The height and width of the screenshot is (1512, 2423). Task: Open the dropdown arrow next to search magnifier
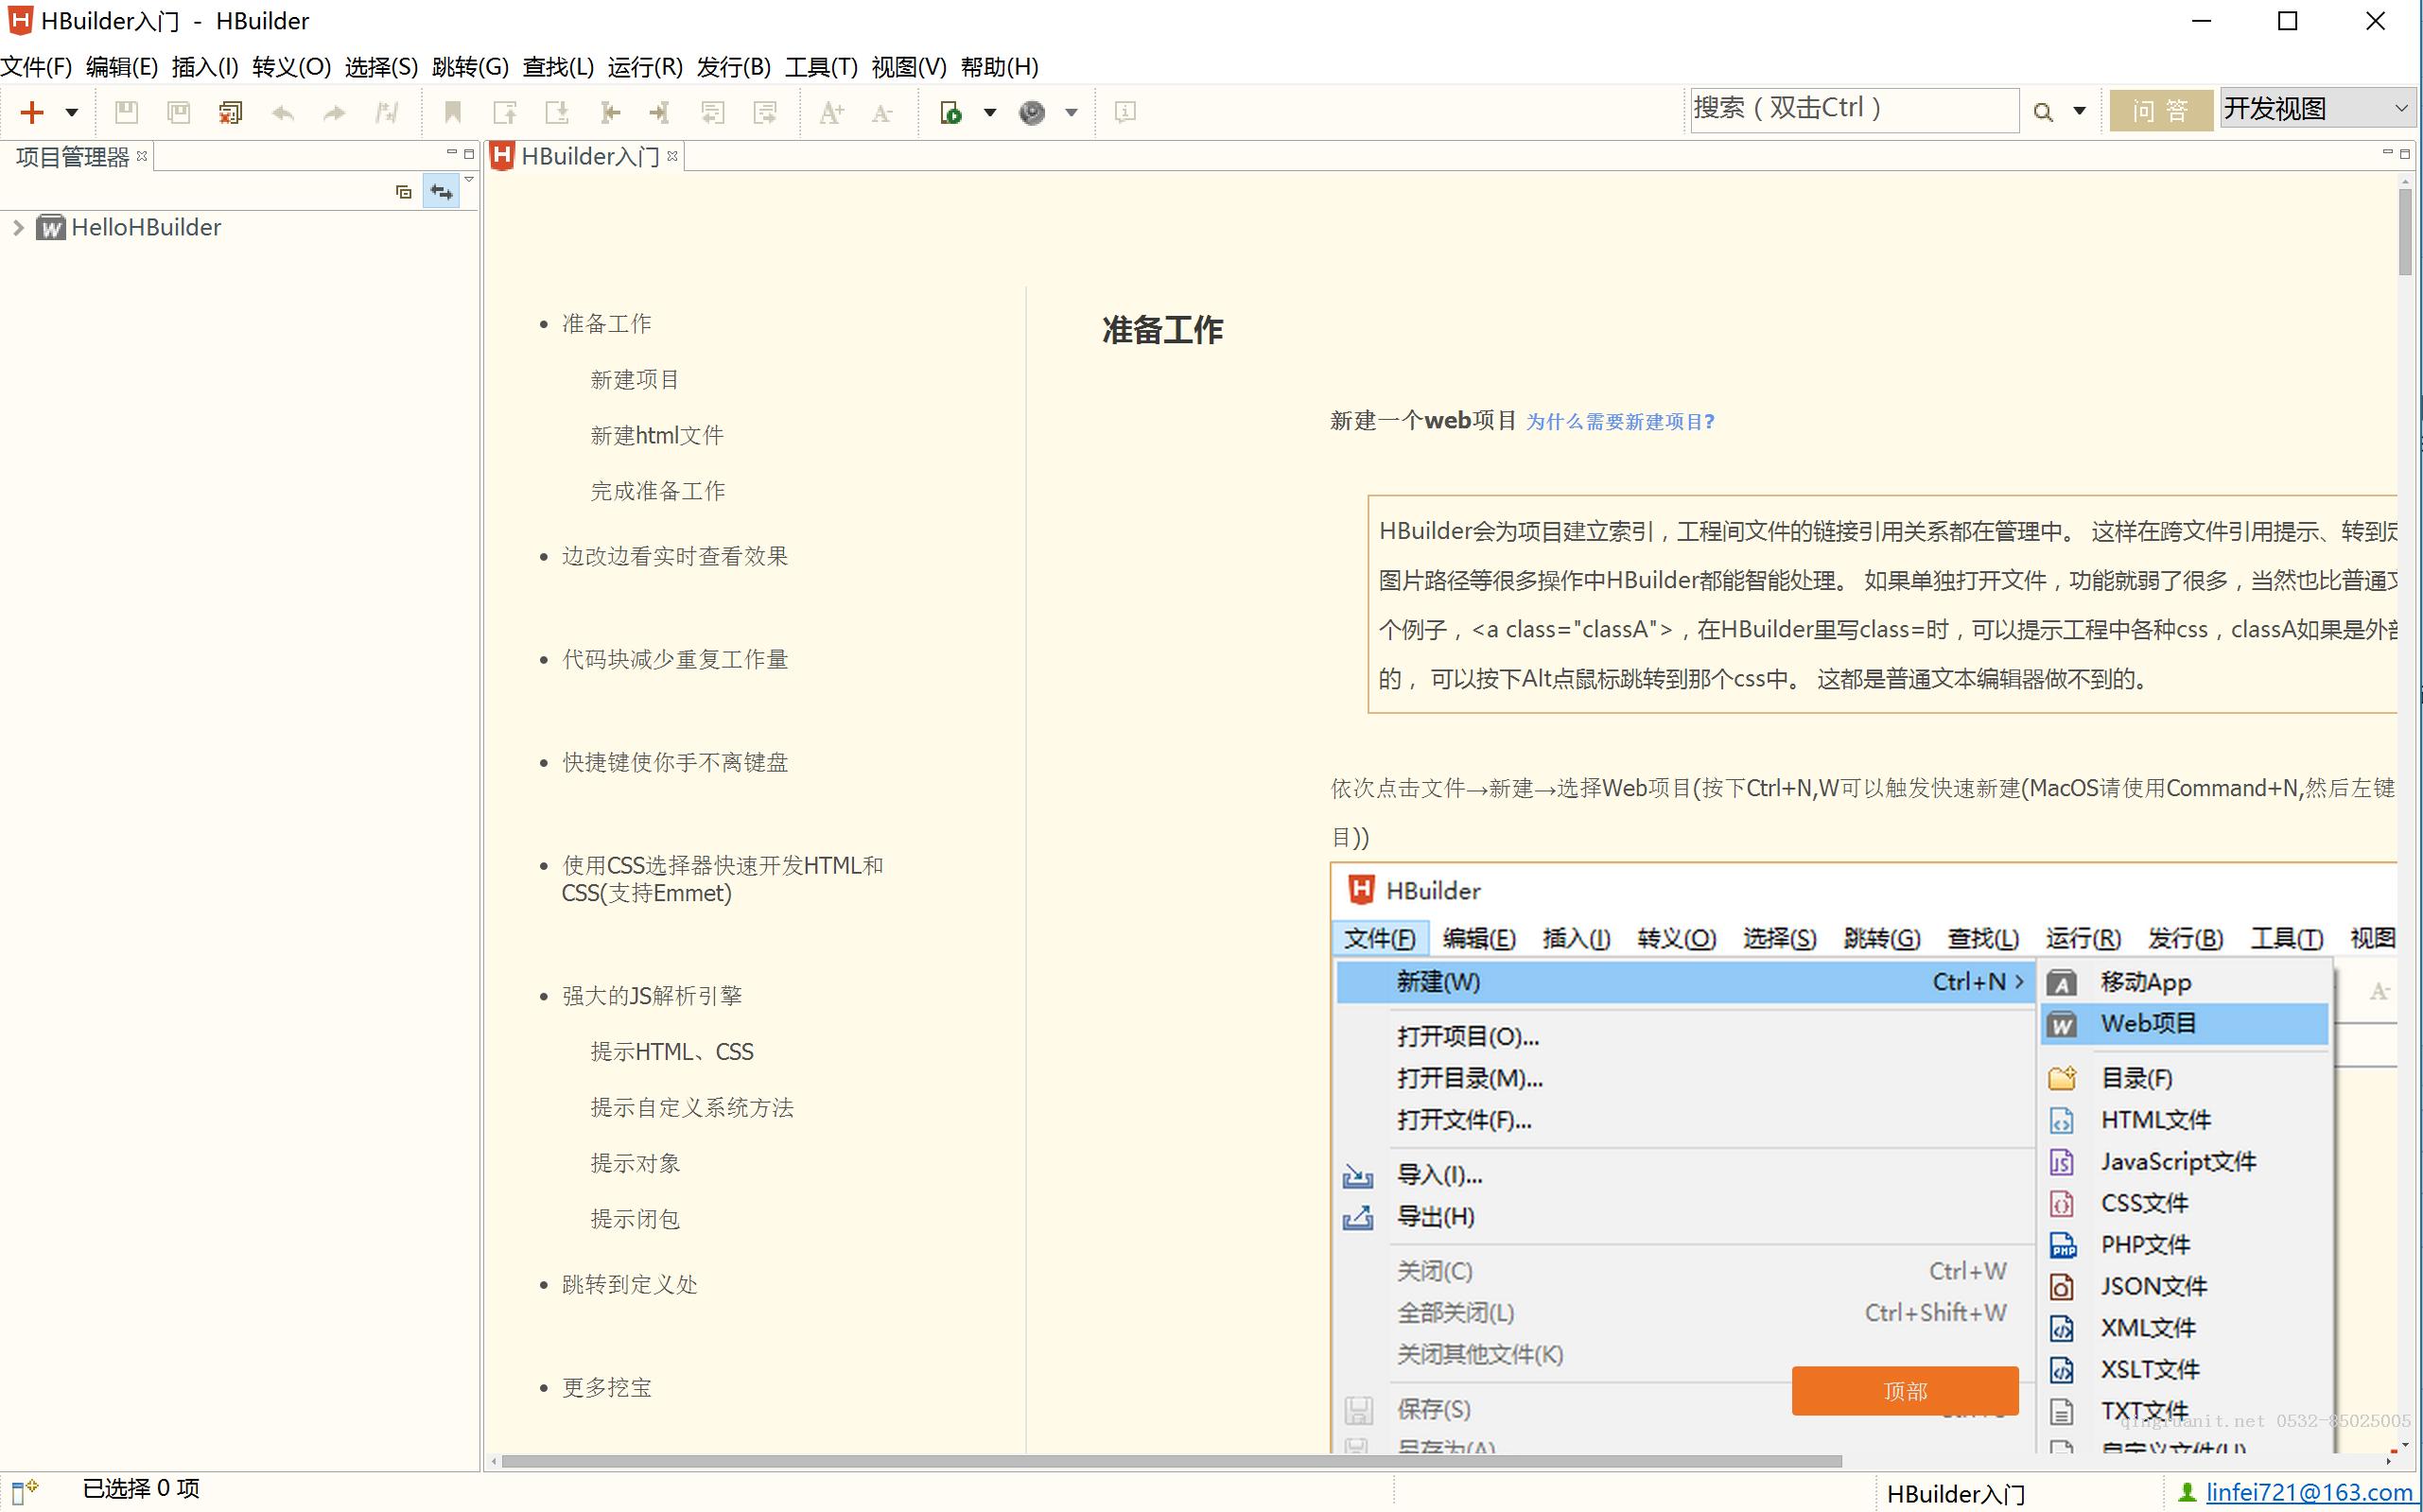click(x=2079, y=111)
